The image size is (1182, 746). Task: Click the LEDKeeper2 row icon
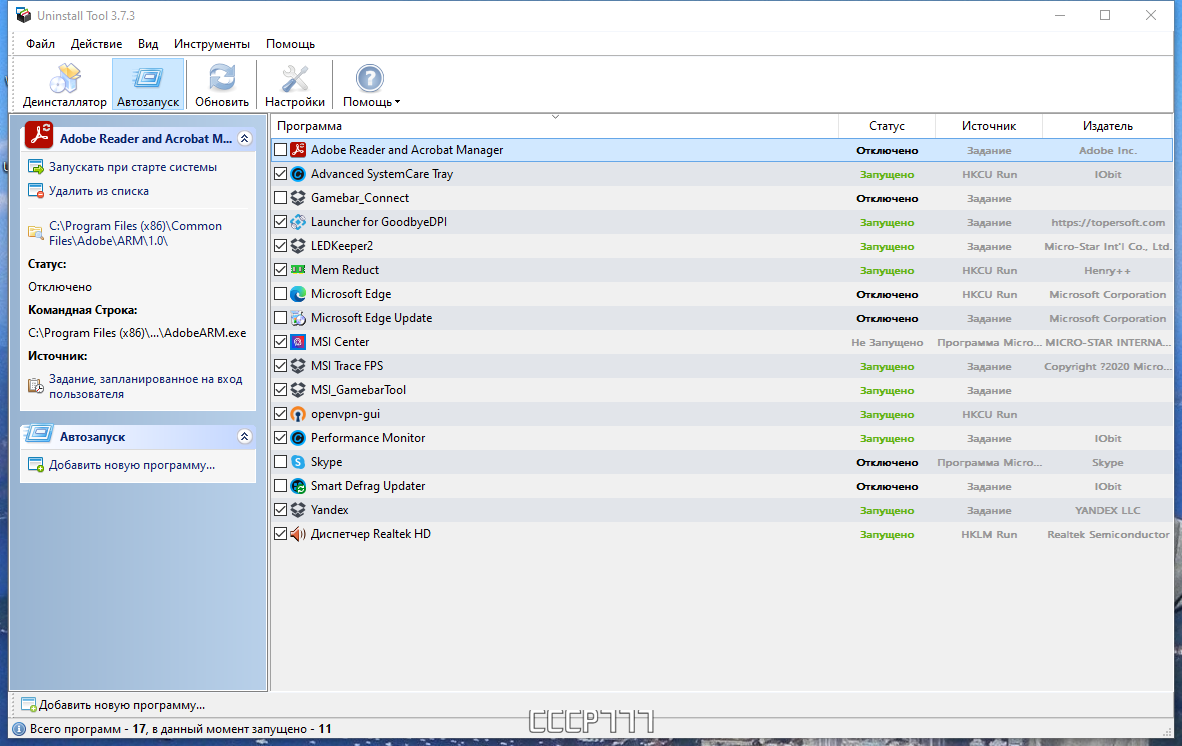tap(298, 246)
